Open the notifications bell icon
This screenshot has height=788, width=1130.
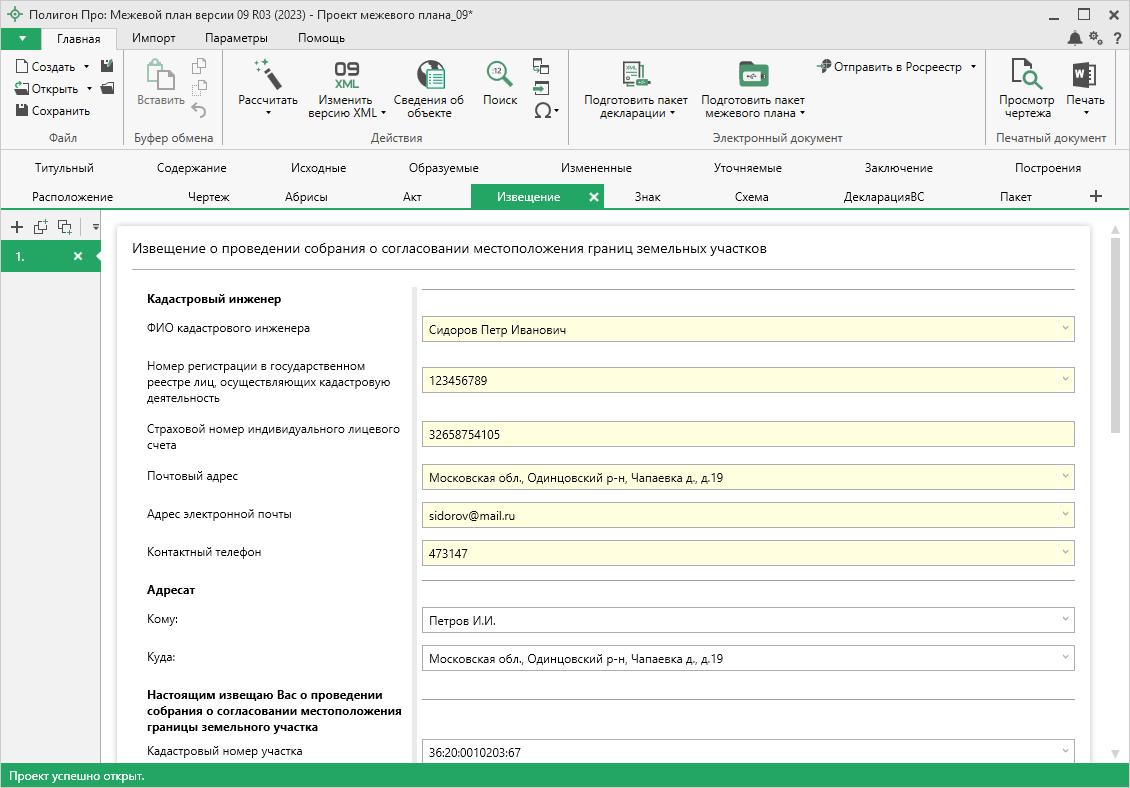[x=1074, y=38]
